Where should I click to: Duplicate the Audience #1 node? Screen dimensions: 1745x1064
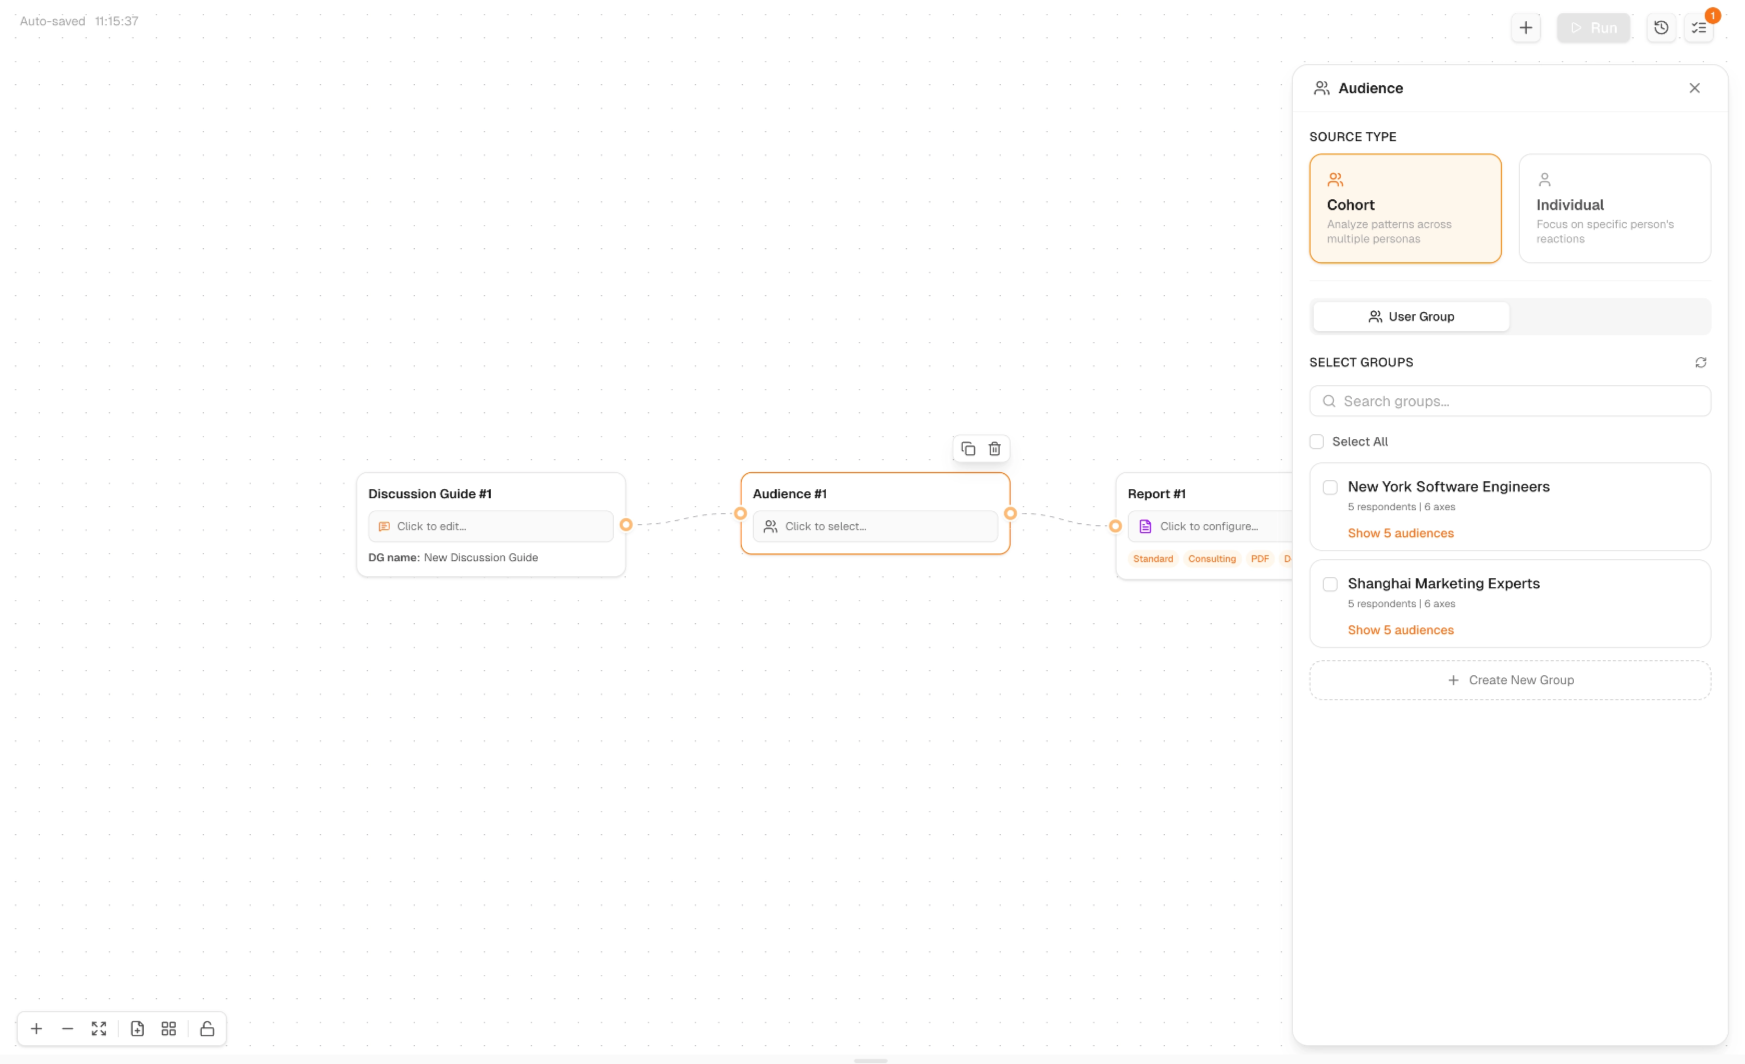pyautogui.click(x=968, y=449)
